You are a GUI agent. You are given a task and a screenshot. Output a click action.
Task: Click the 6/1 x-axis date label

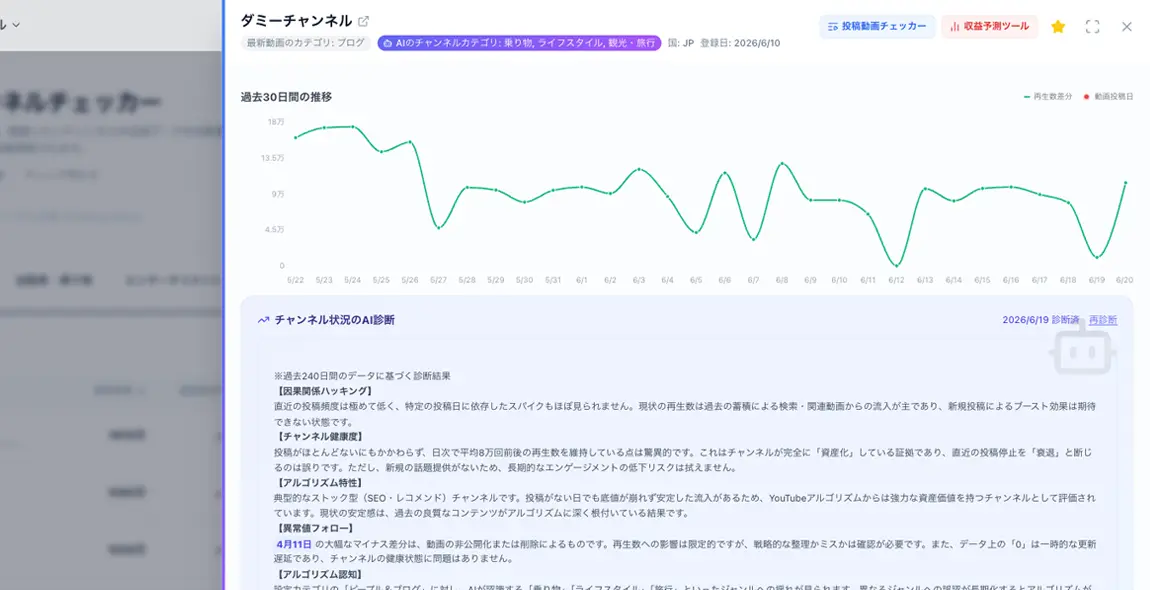(582, 280)
